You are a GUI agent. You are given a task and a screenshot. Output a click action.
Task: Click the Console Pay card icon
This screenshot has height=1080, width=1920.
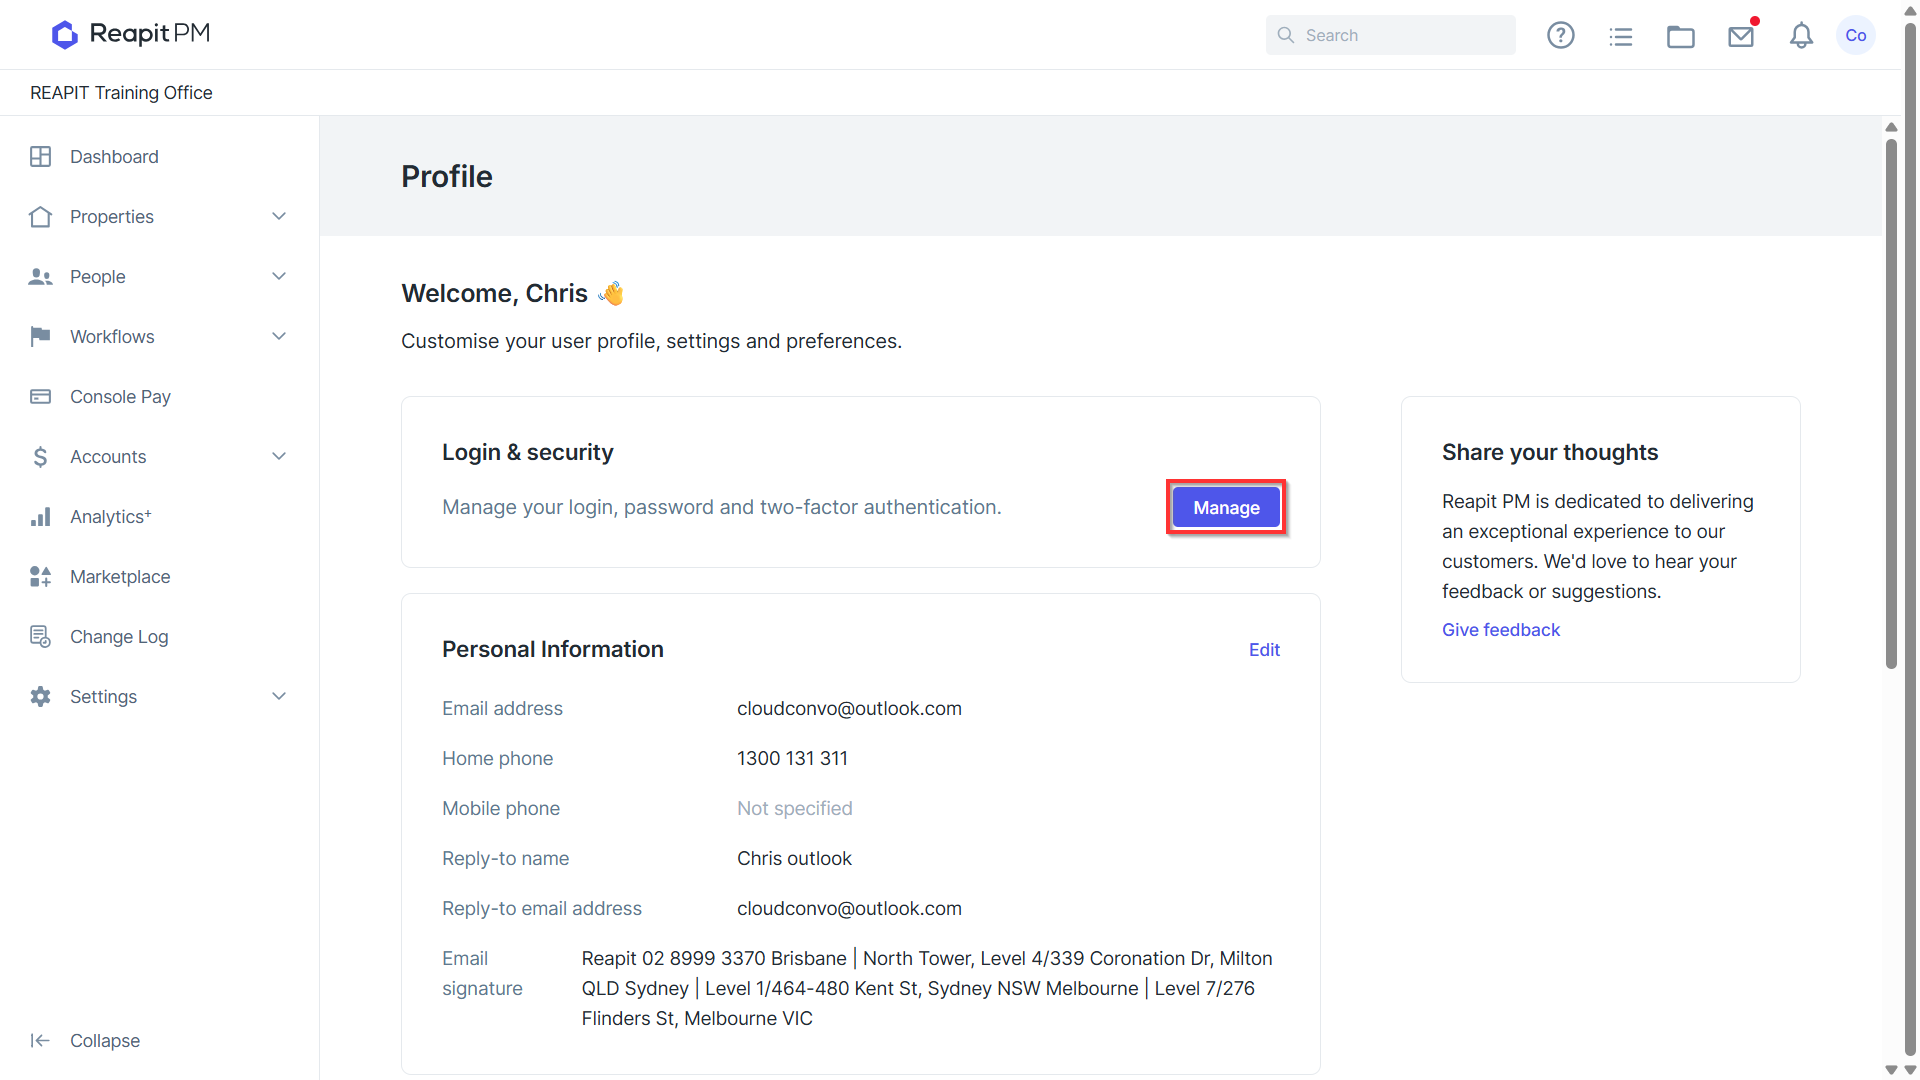click(40, 397)
